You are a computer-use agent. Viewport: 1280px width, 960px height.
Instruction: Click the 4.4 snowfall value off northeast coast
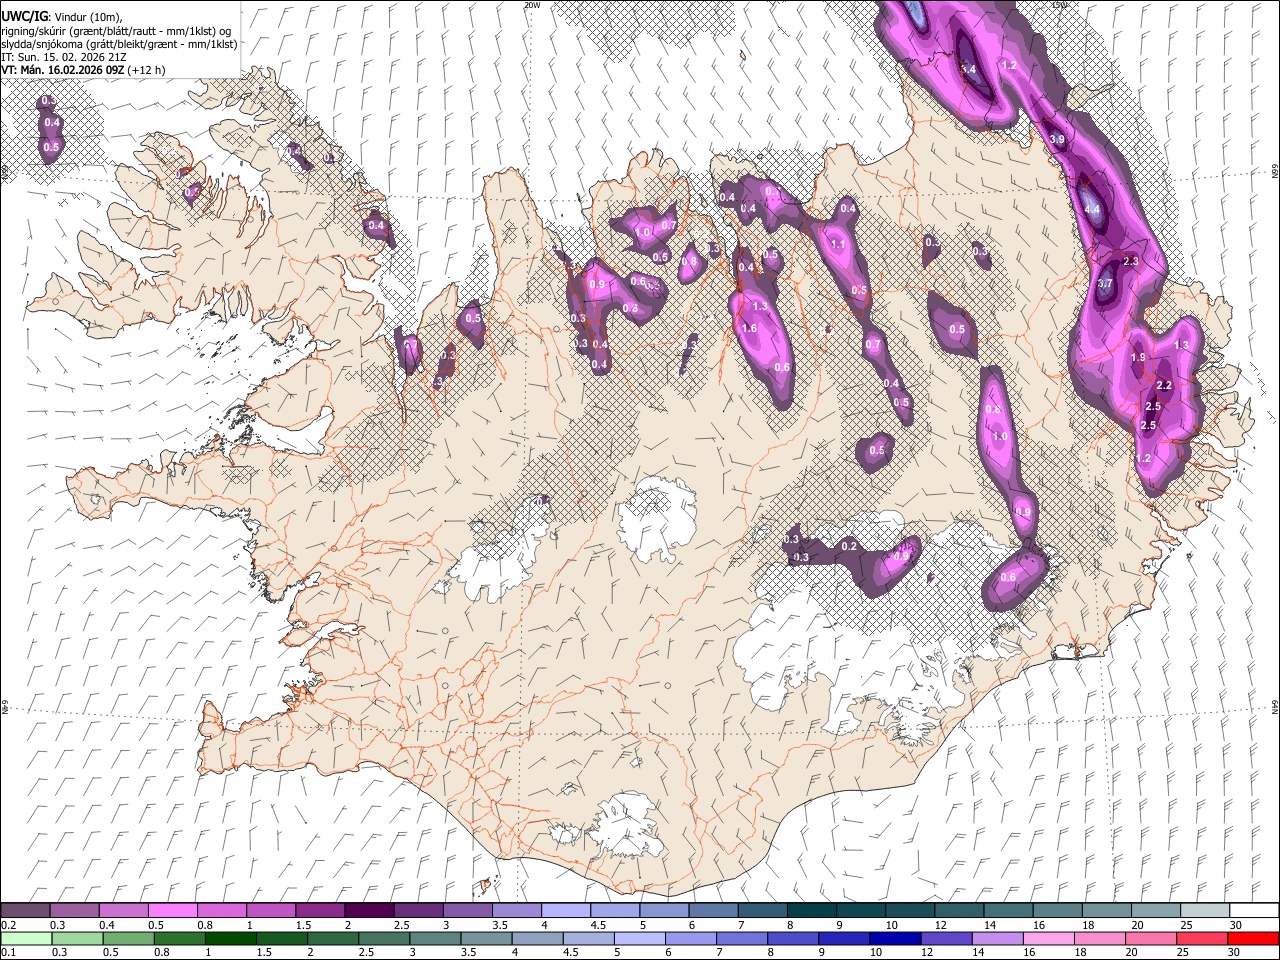(1092, 210)
